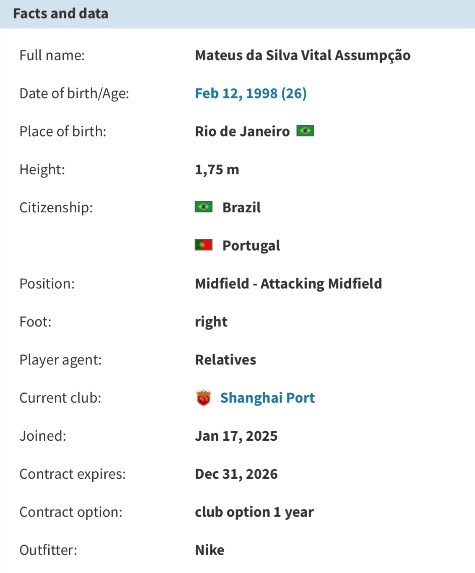Select the full name Mateus da Silva Vital Assumpção
Image resolution: width=475 pixels, height=573 pixels.
pos(303,55)
